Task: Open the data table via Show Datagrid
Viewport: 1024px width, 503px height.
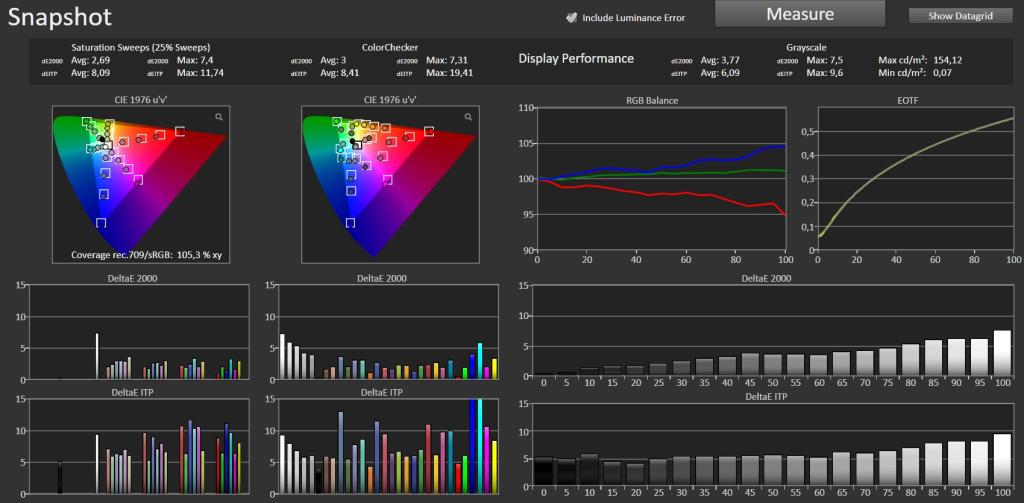Action: point(961,16)
